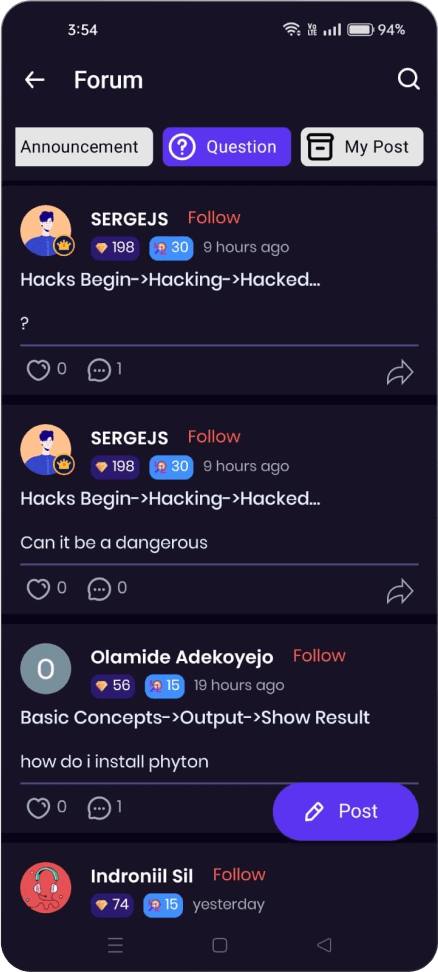This screenshot has width=438, height=972.
Task: Like the 'Can it be a dangerous' post
Action: (x=38, y=589)
